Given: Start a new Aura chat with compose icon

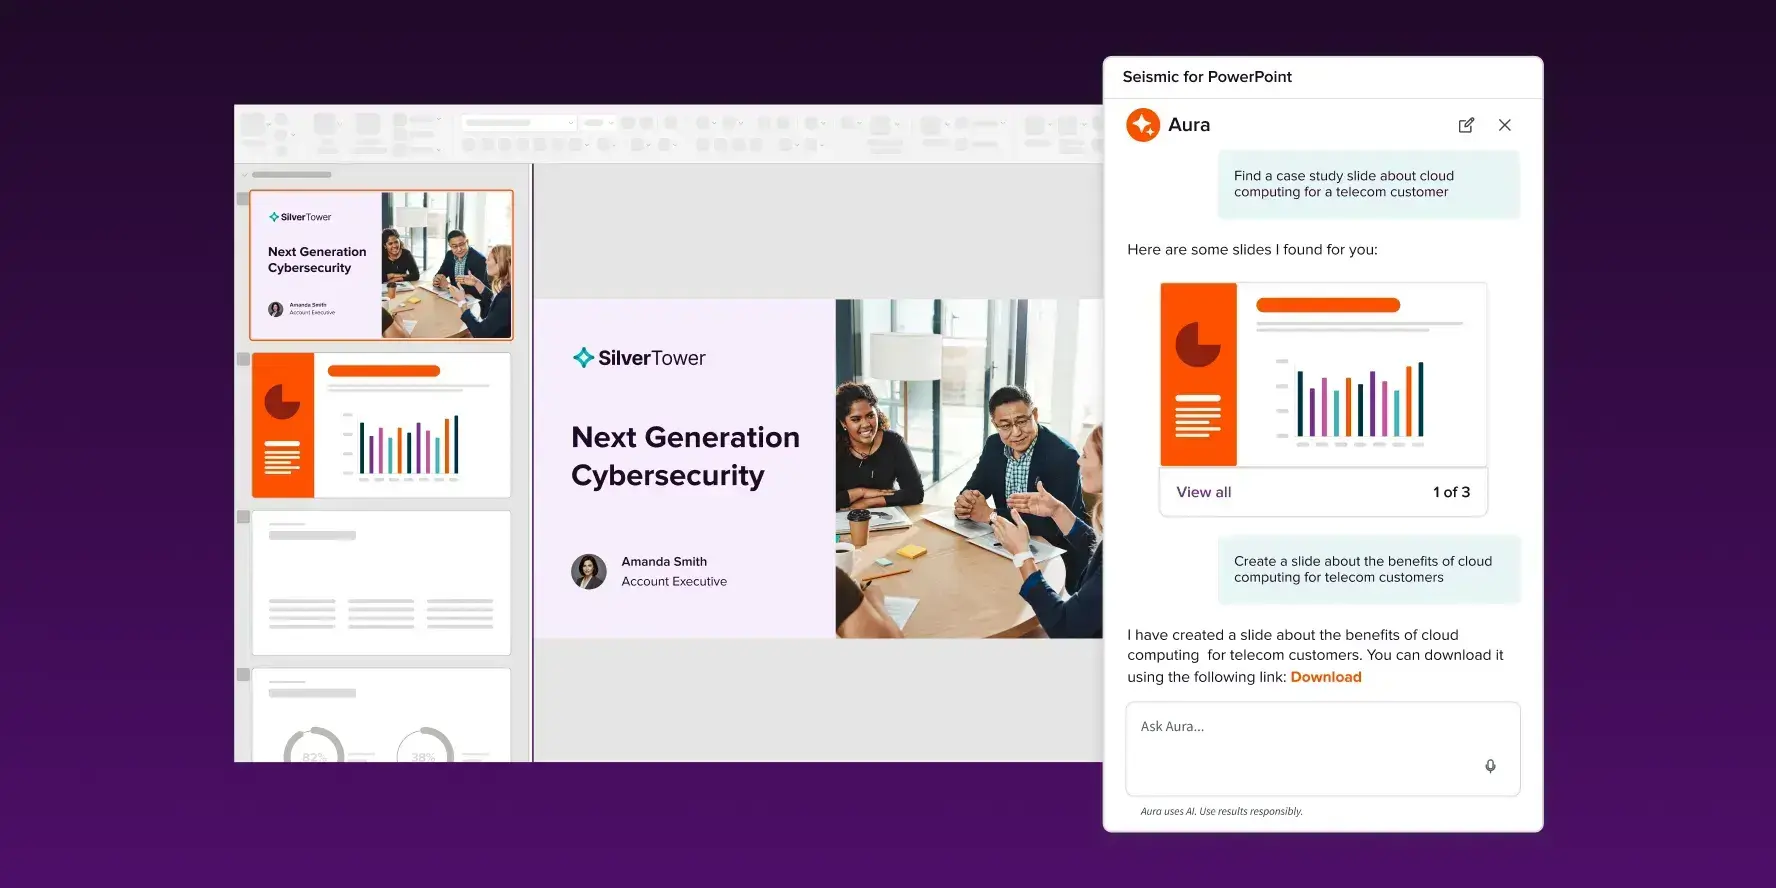Looking at the screenshot, I should click(x=1466, y=125).
